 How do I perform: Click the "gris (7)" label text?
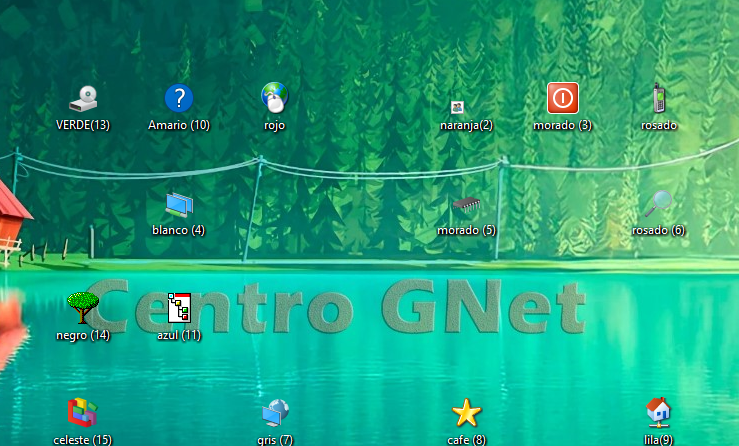(x=275, y=440)
